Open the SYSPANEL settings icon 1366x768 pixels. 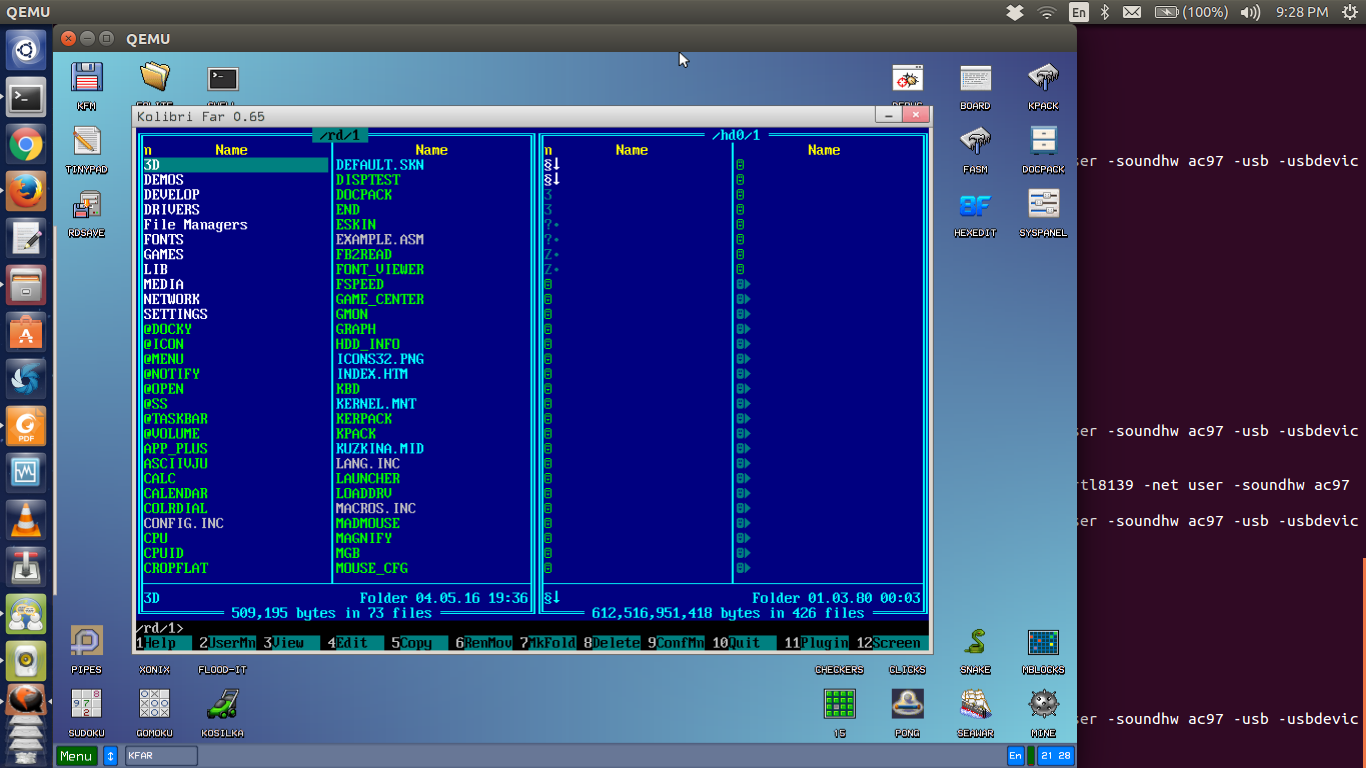click(1043, 205)
